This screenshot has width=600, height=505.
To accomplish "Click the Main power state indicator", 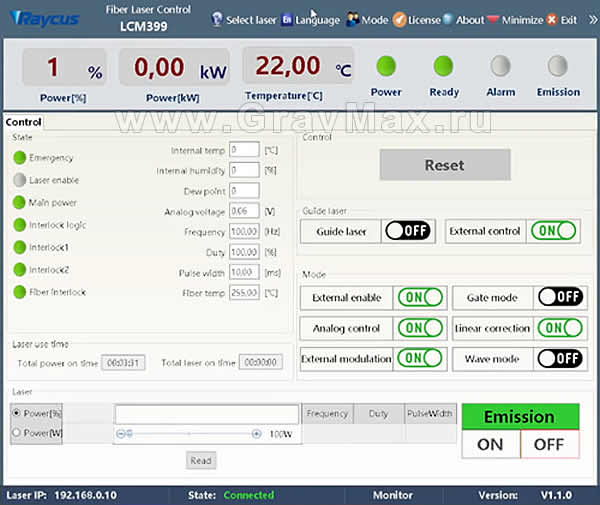I will tap(19, 202).
